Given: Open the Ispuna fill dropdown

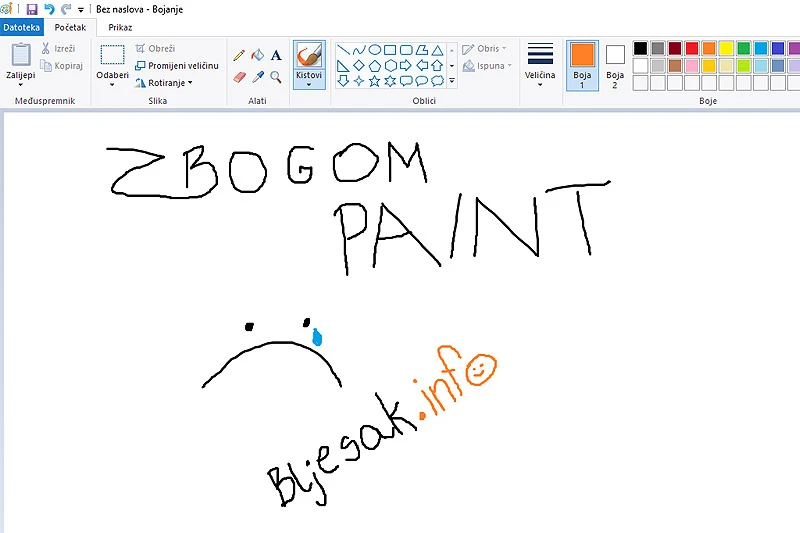Looking at the screenshot, I should pyautogui.click(x=487, y=66).
